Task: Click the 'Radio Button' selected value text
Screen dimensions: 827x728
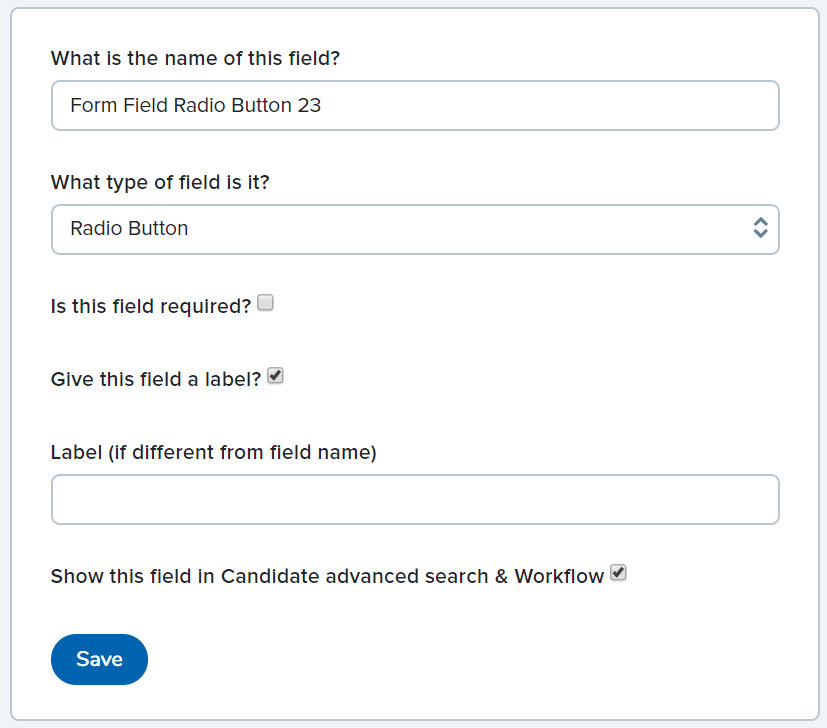Action: (x=129, y=229)
